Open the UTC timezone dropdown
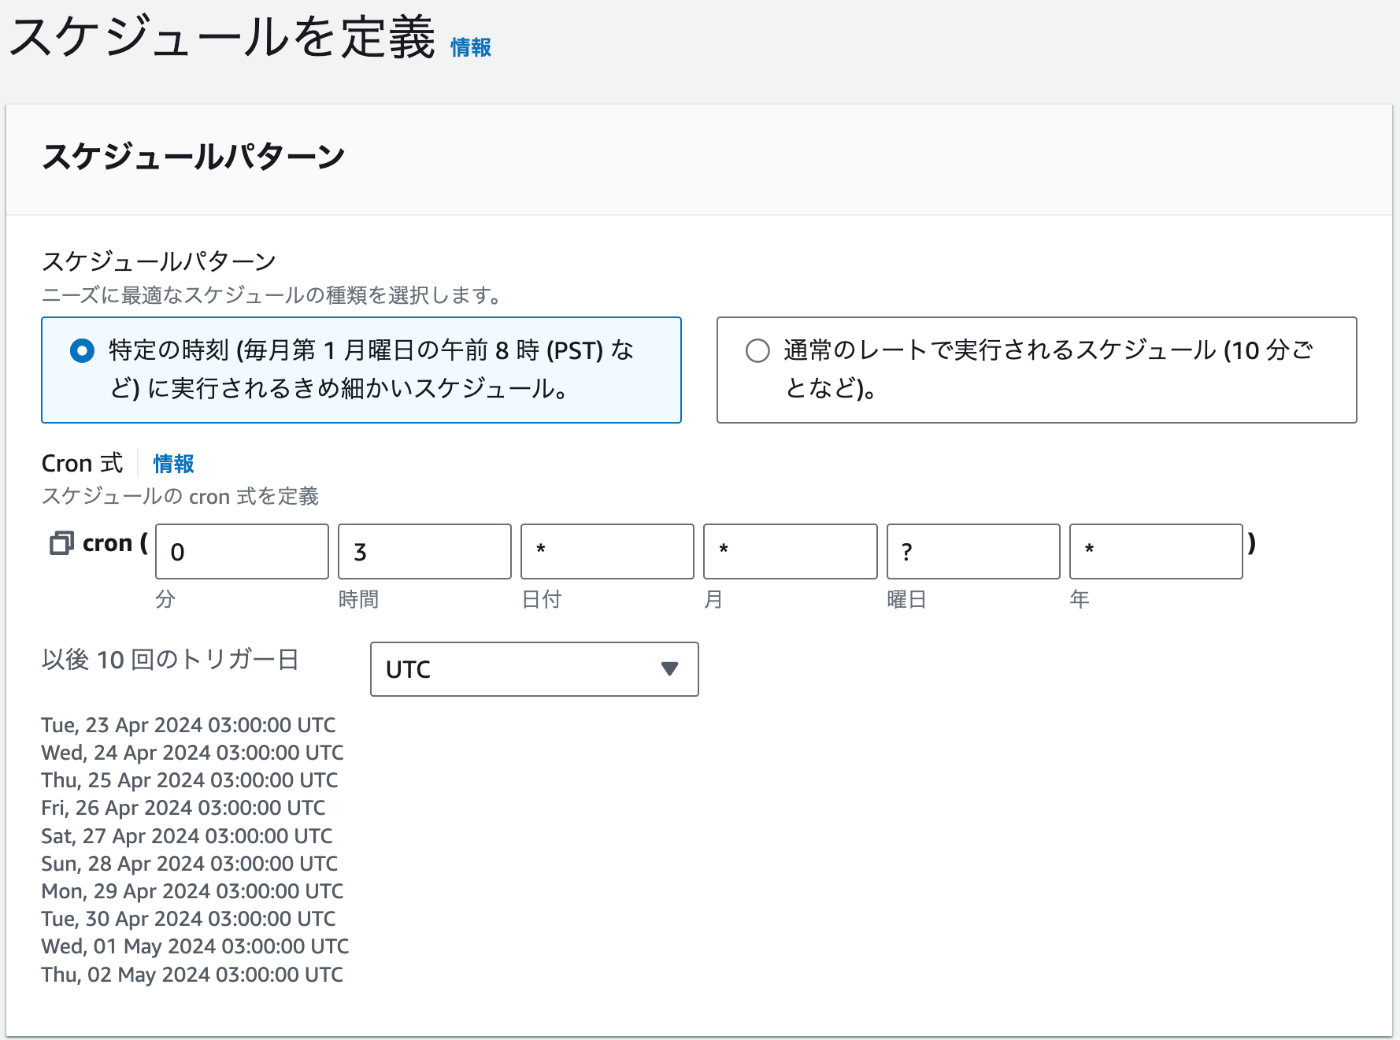 pos(534,669)
